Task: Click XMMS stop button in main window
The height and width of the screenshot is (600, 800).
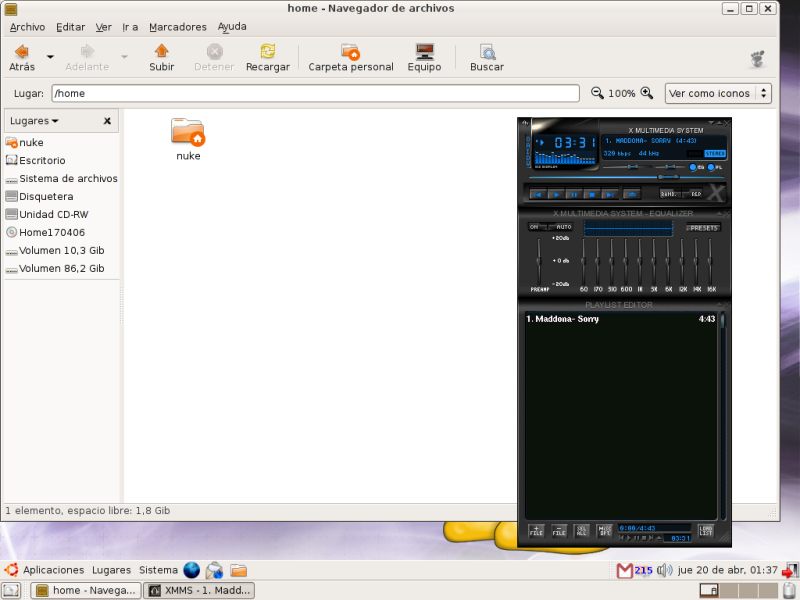Action: (x=592, y=194)
